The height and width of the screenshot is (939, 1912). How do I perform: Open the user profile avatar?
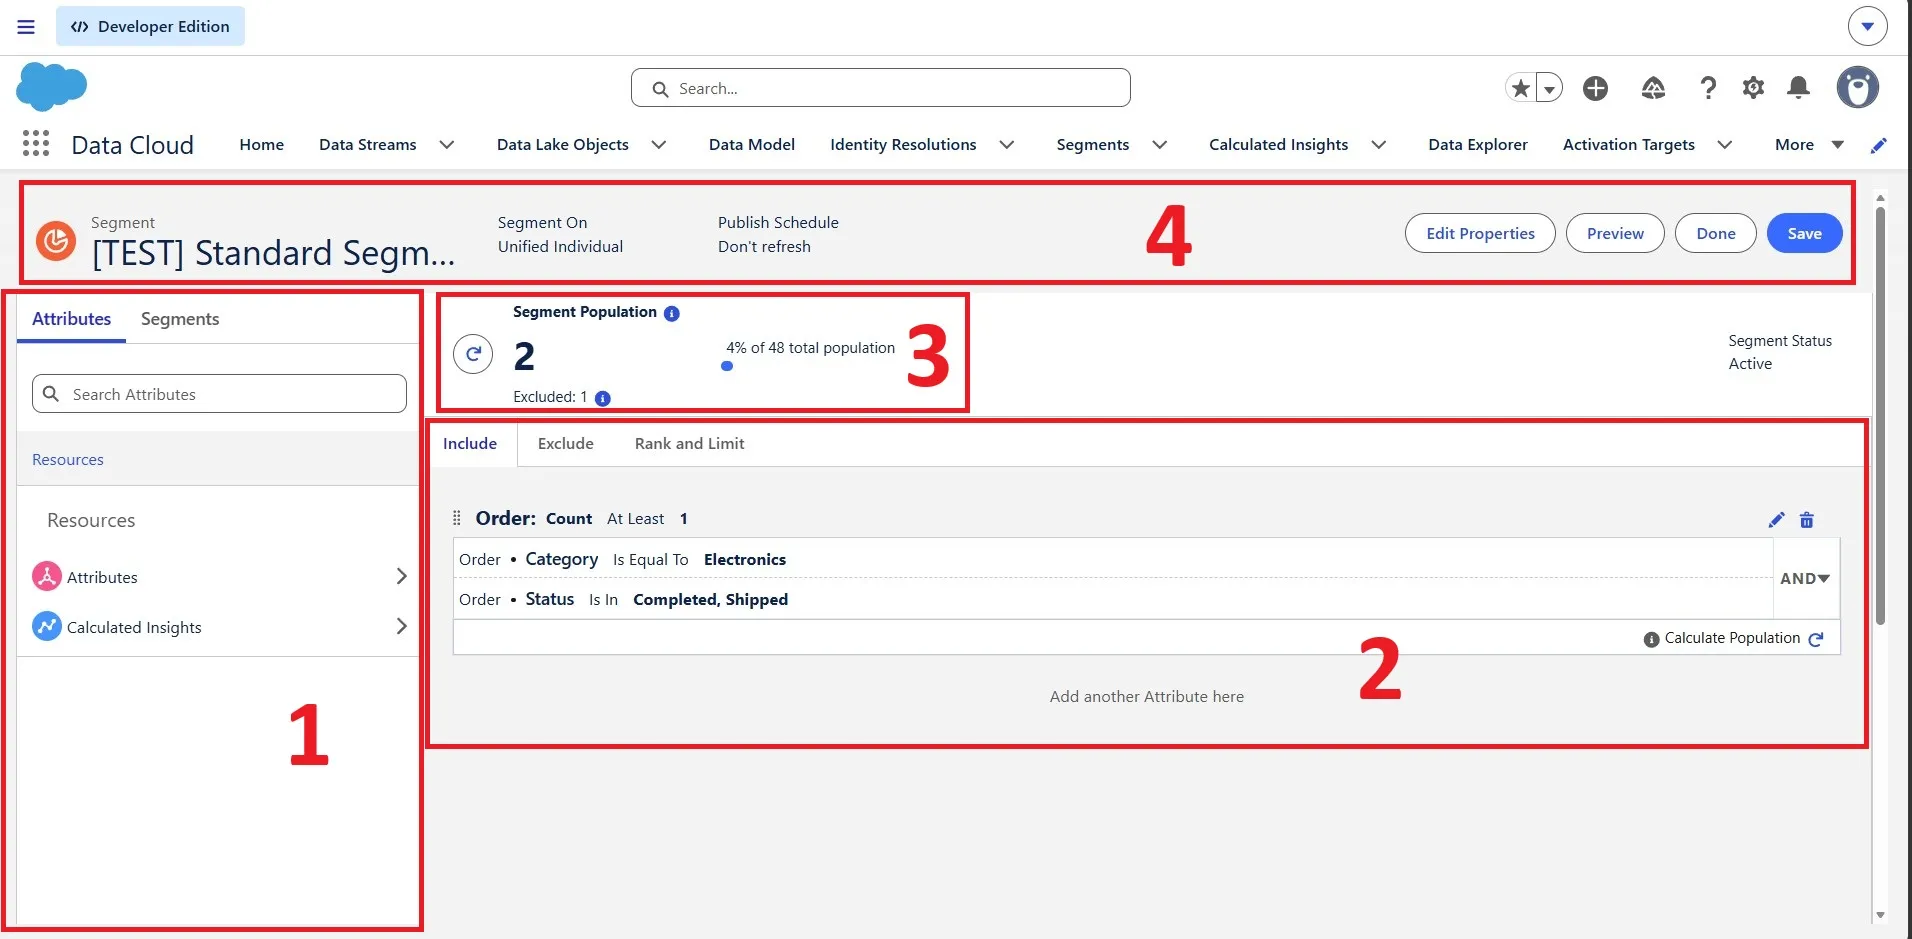[x=1857, y=88]
